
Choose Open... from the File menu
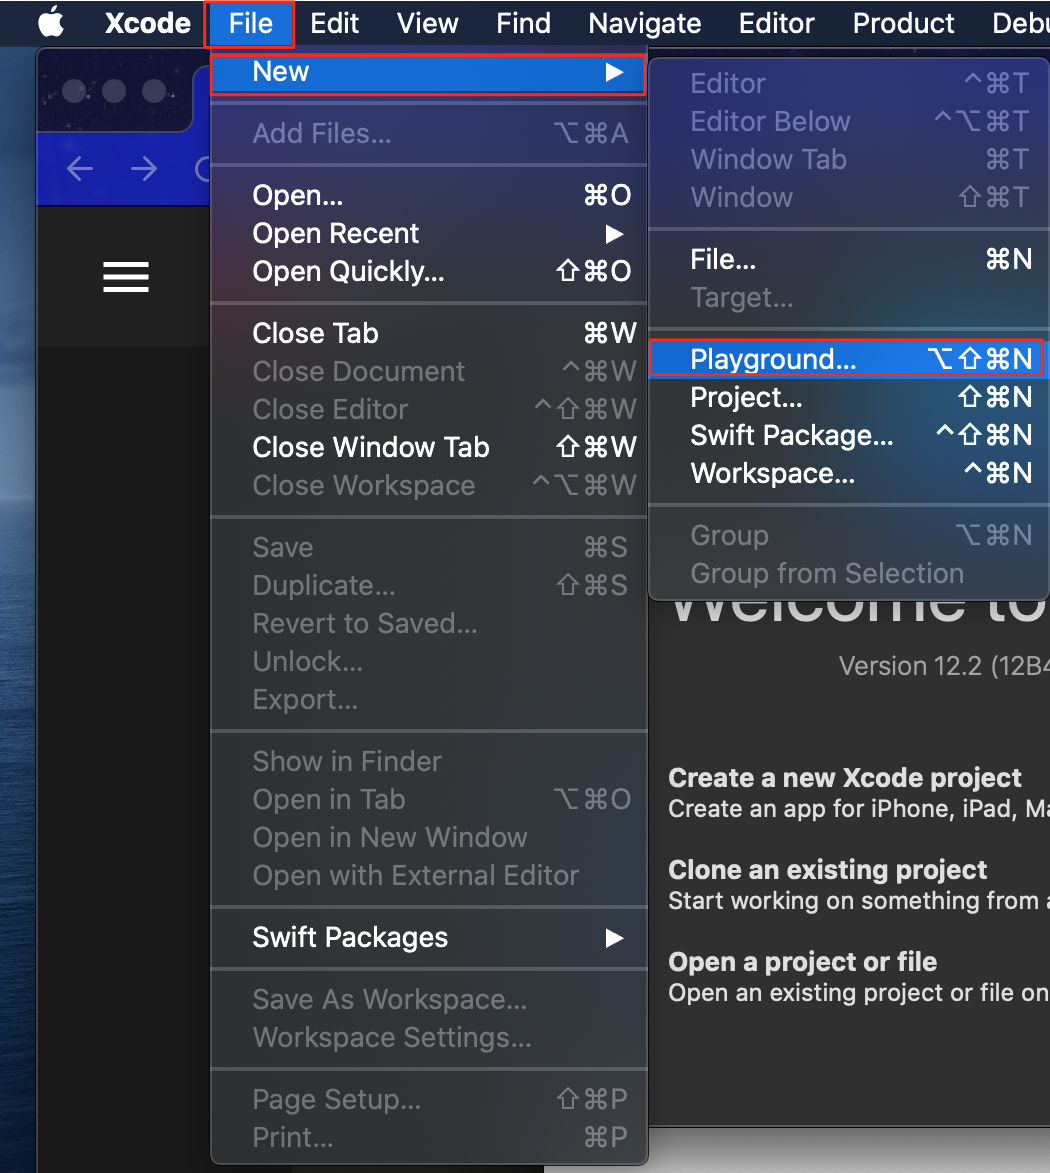tap(429, 195)
